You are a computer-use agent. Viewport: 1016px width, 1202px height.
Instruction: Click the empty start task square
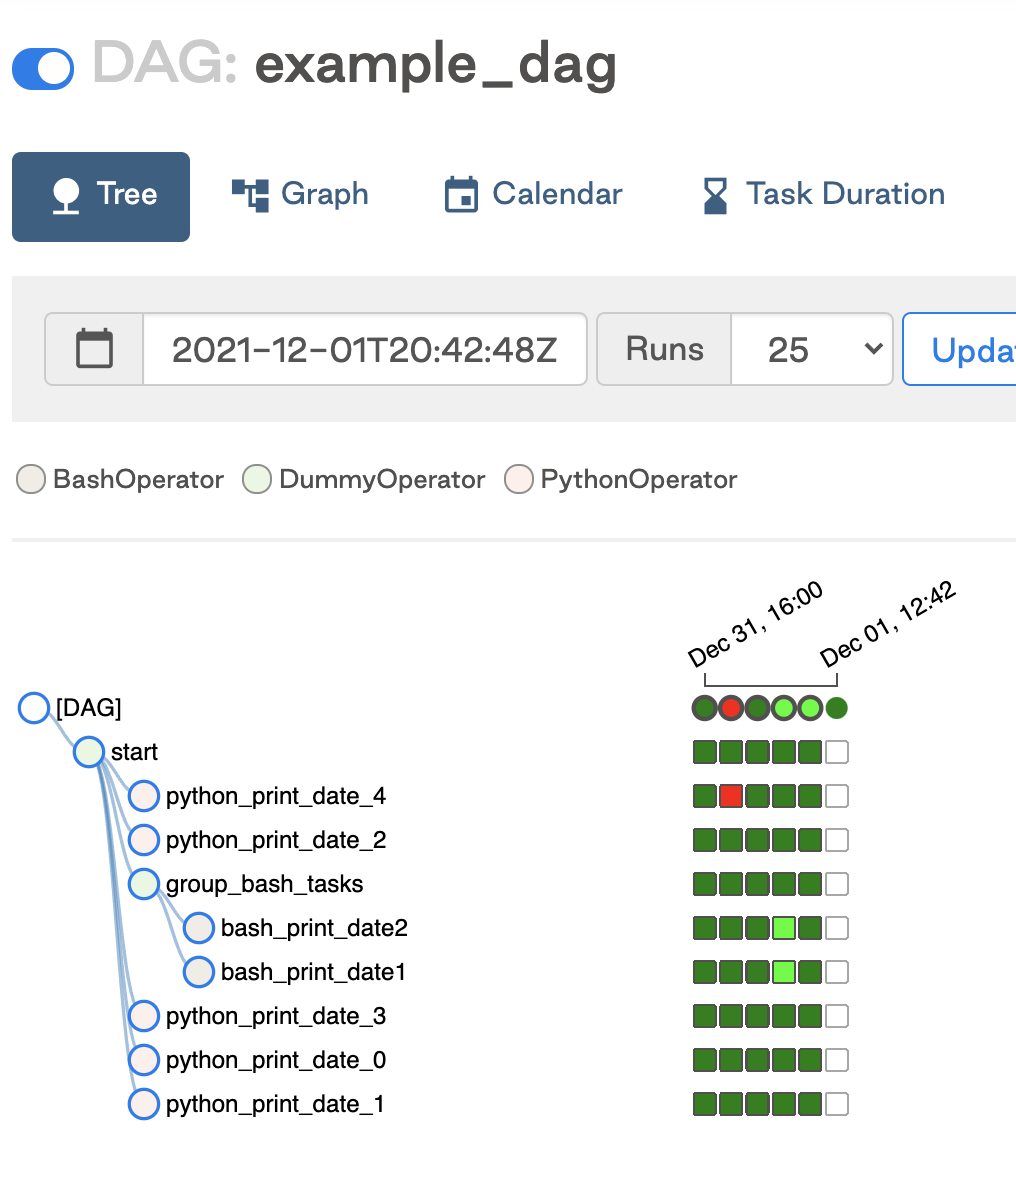[x=837, y=752]
